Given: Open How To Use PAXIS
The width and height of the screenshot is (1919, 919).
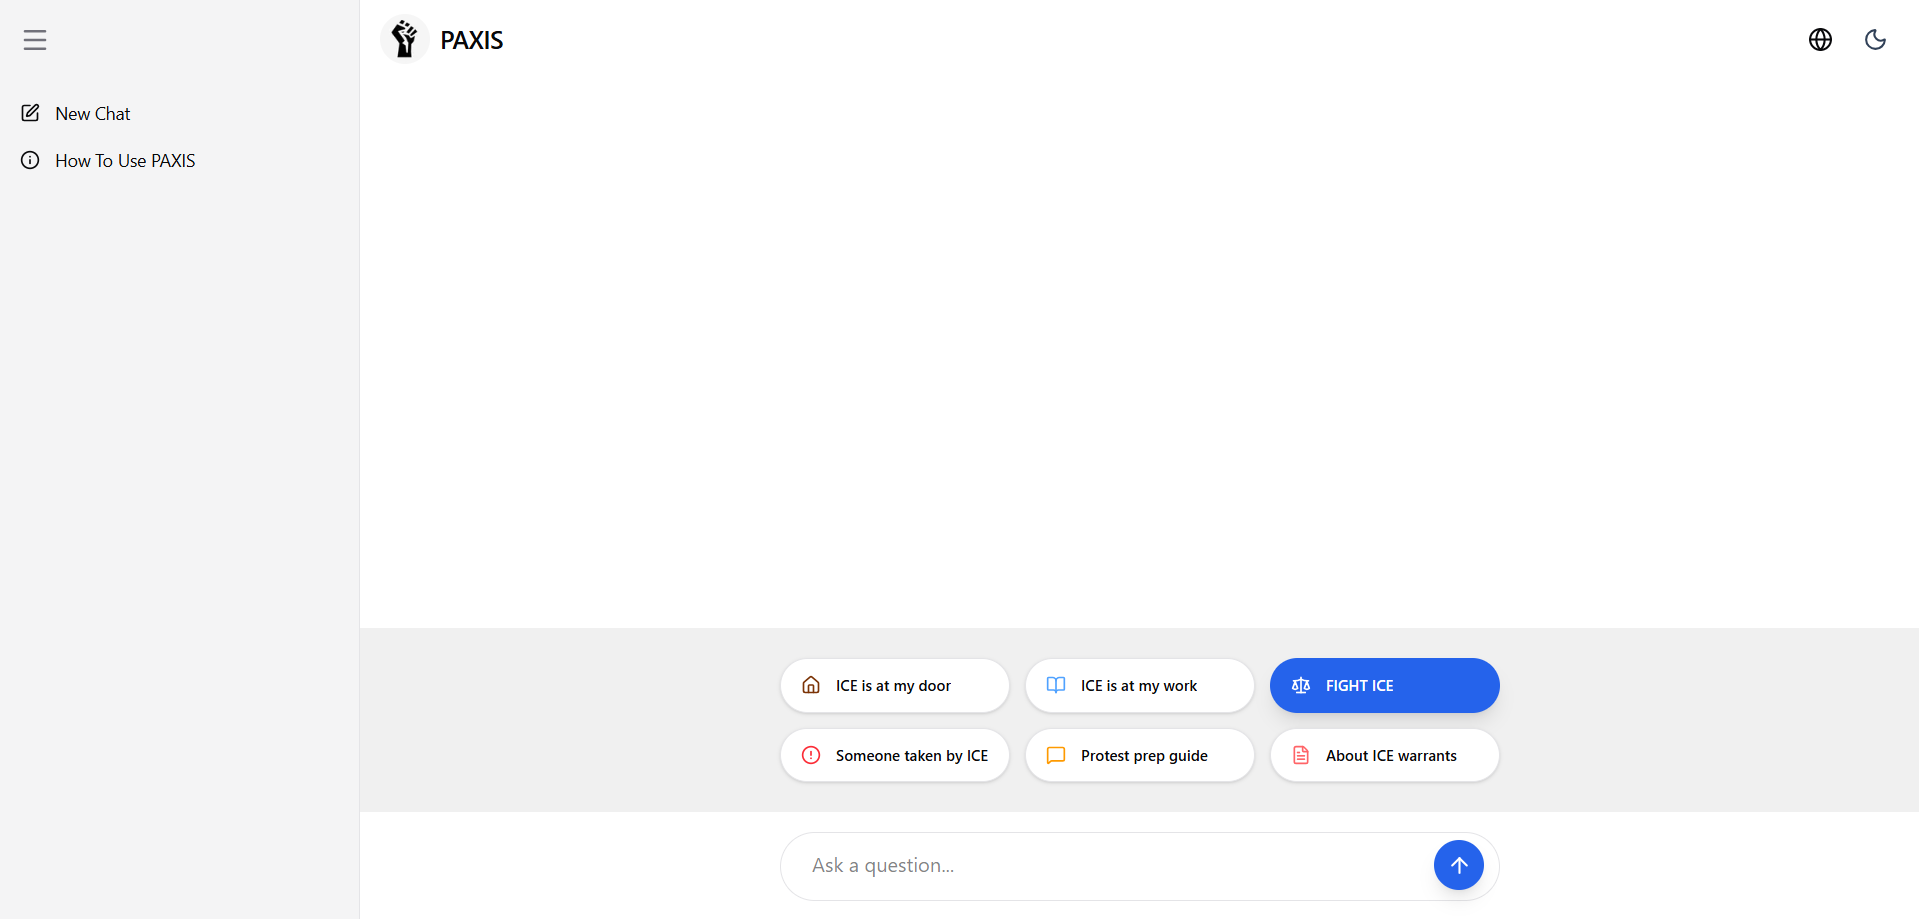Looking at the screenshot, I should (125, 161).
